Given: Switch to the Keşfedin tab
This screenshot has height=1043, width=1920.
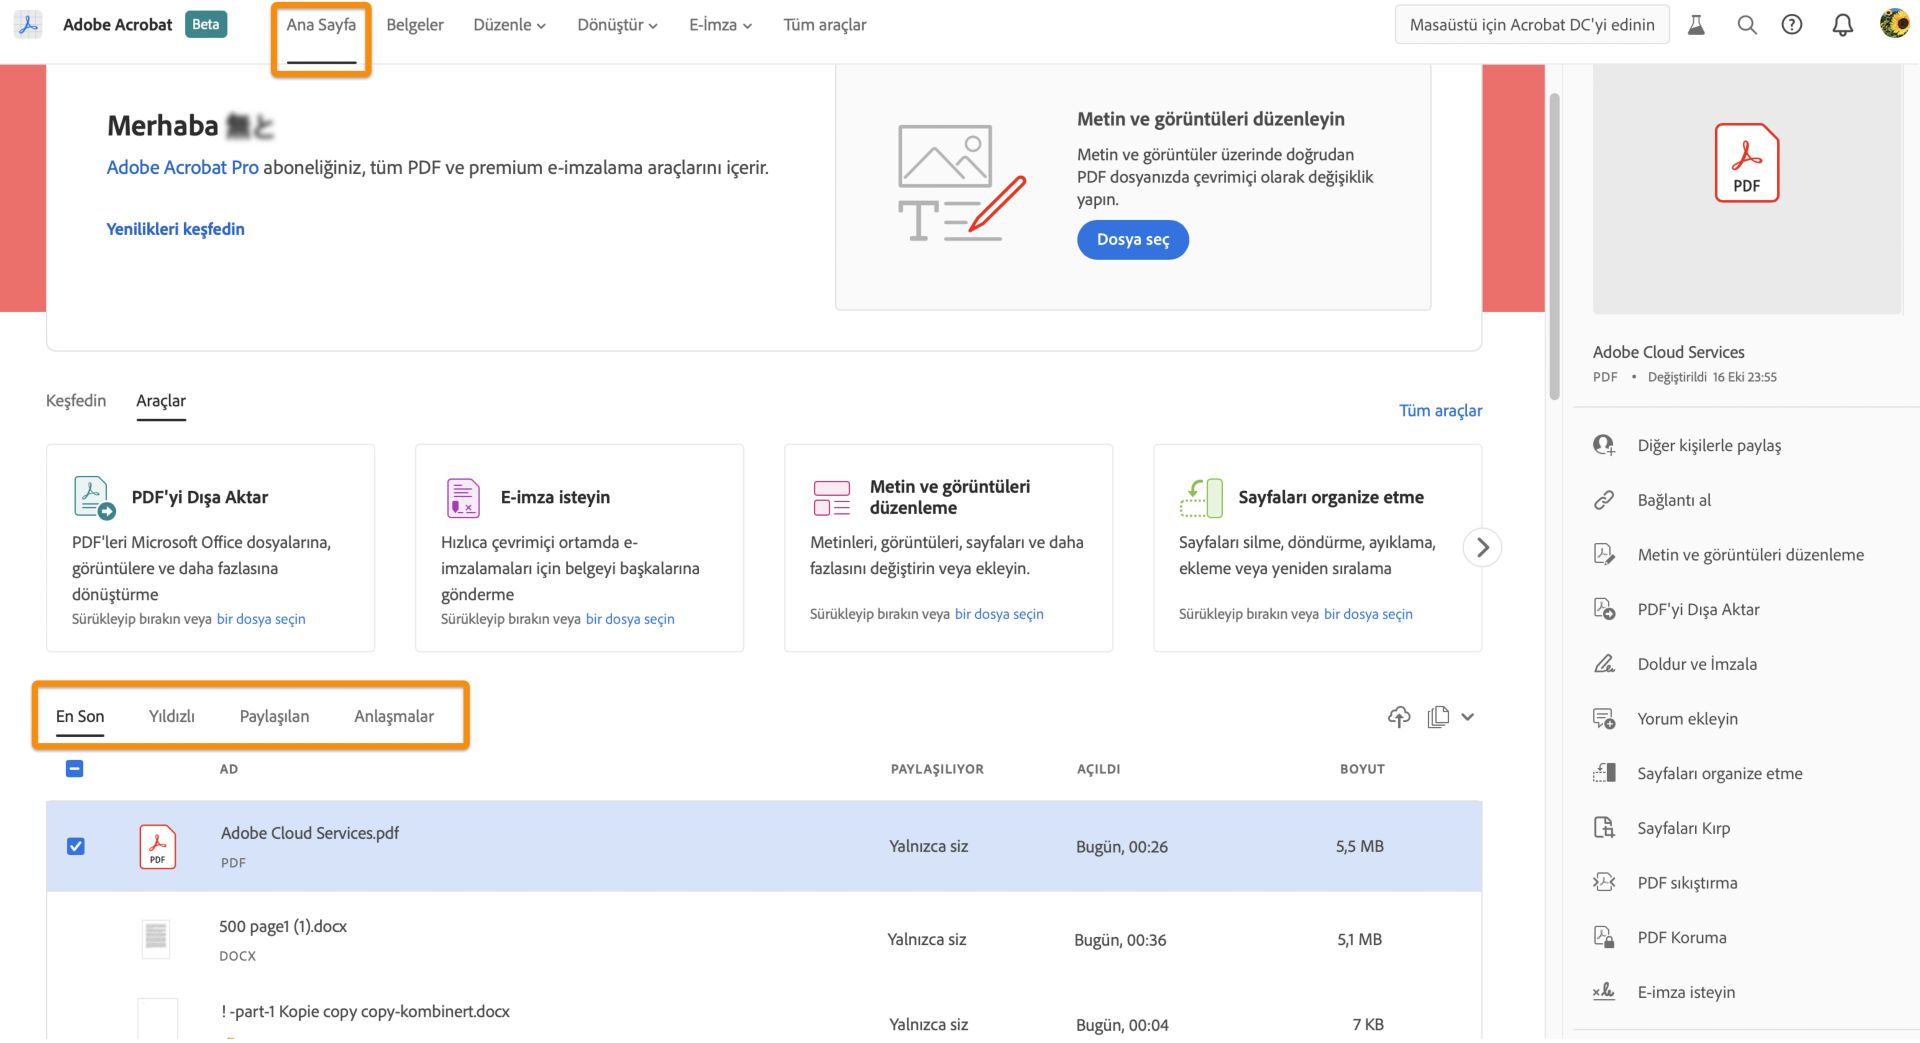Looking at the screenshot, I should point(76,402).
